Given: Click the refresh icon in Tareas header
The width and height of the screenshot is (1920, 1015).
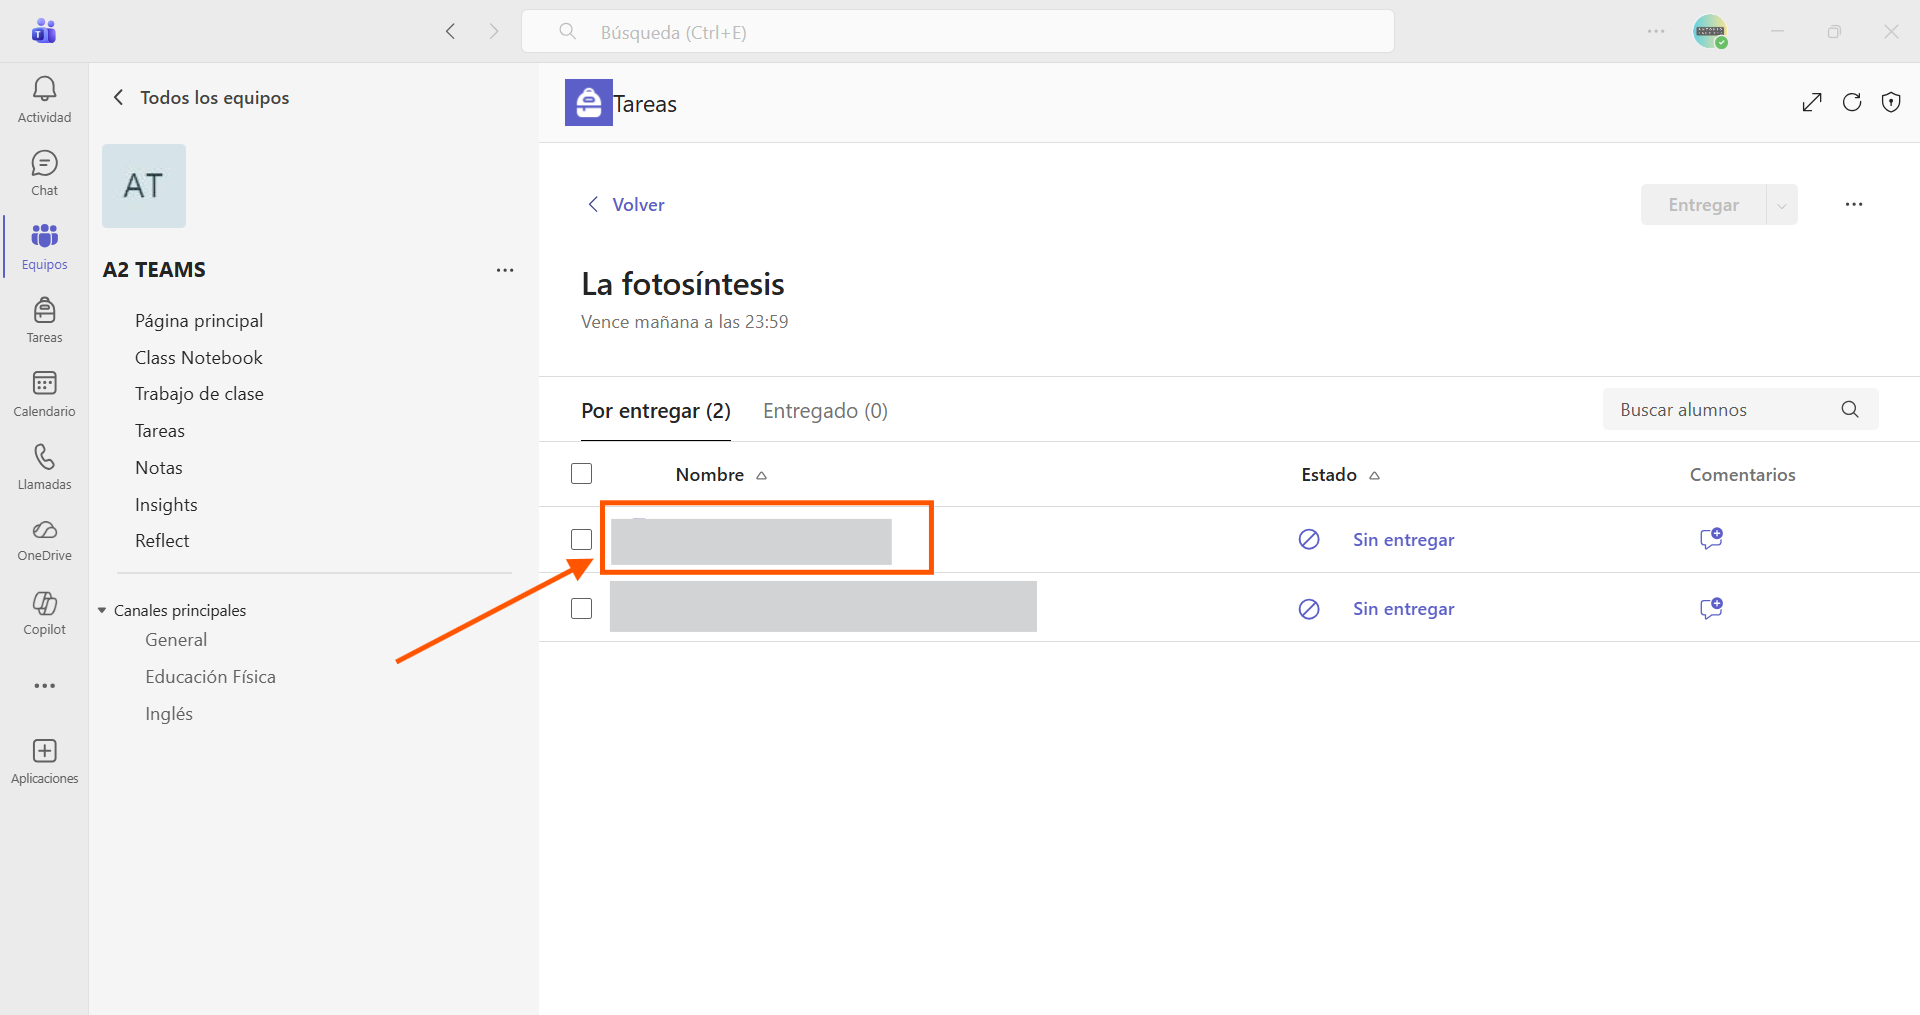Looking at the screenshot, I should pos(1852,102).
